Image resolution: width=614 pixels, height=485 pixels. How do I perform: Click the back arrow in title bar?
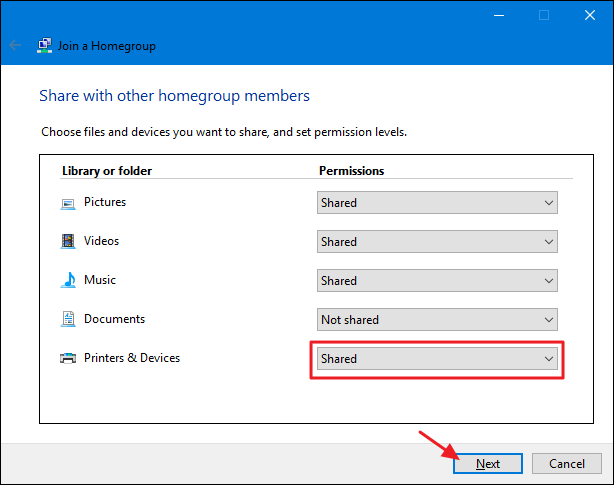pyautogui.click(x=15, y=45)
